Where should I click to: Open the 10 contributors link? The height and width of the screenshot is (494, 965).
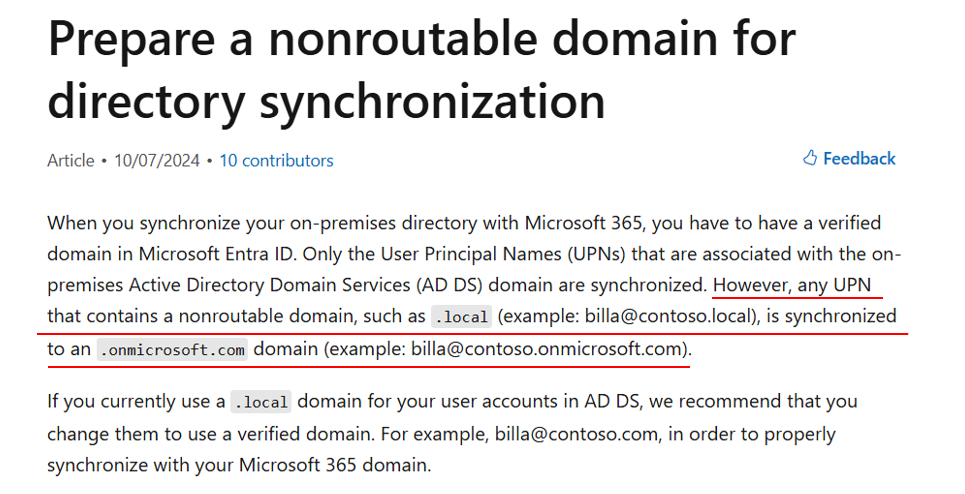pyautogui.click(x=276, y=161)
